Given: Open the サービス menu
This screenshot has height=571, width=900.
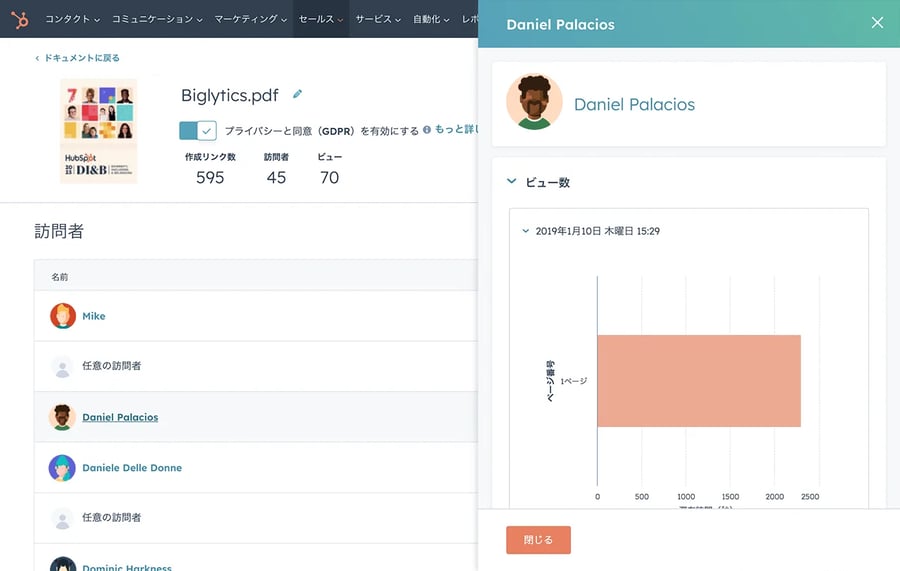Looking at the screenshot, I should click(378, 19).
